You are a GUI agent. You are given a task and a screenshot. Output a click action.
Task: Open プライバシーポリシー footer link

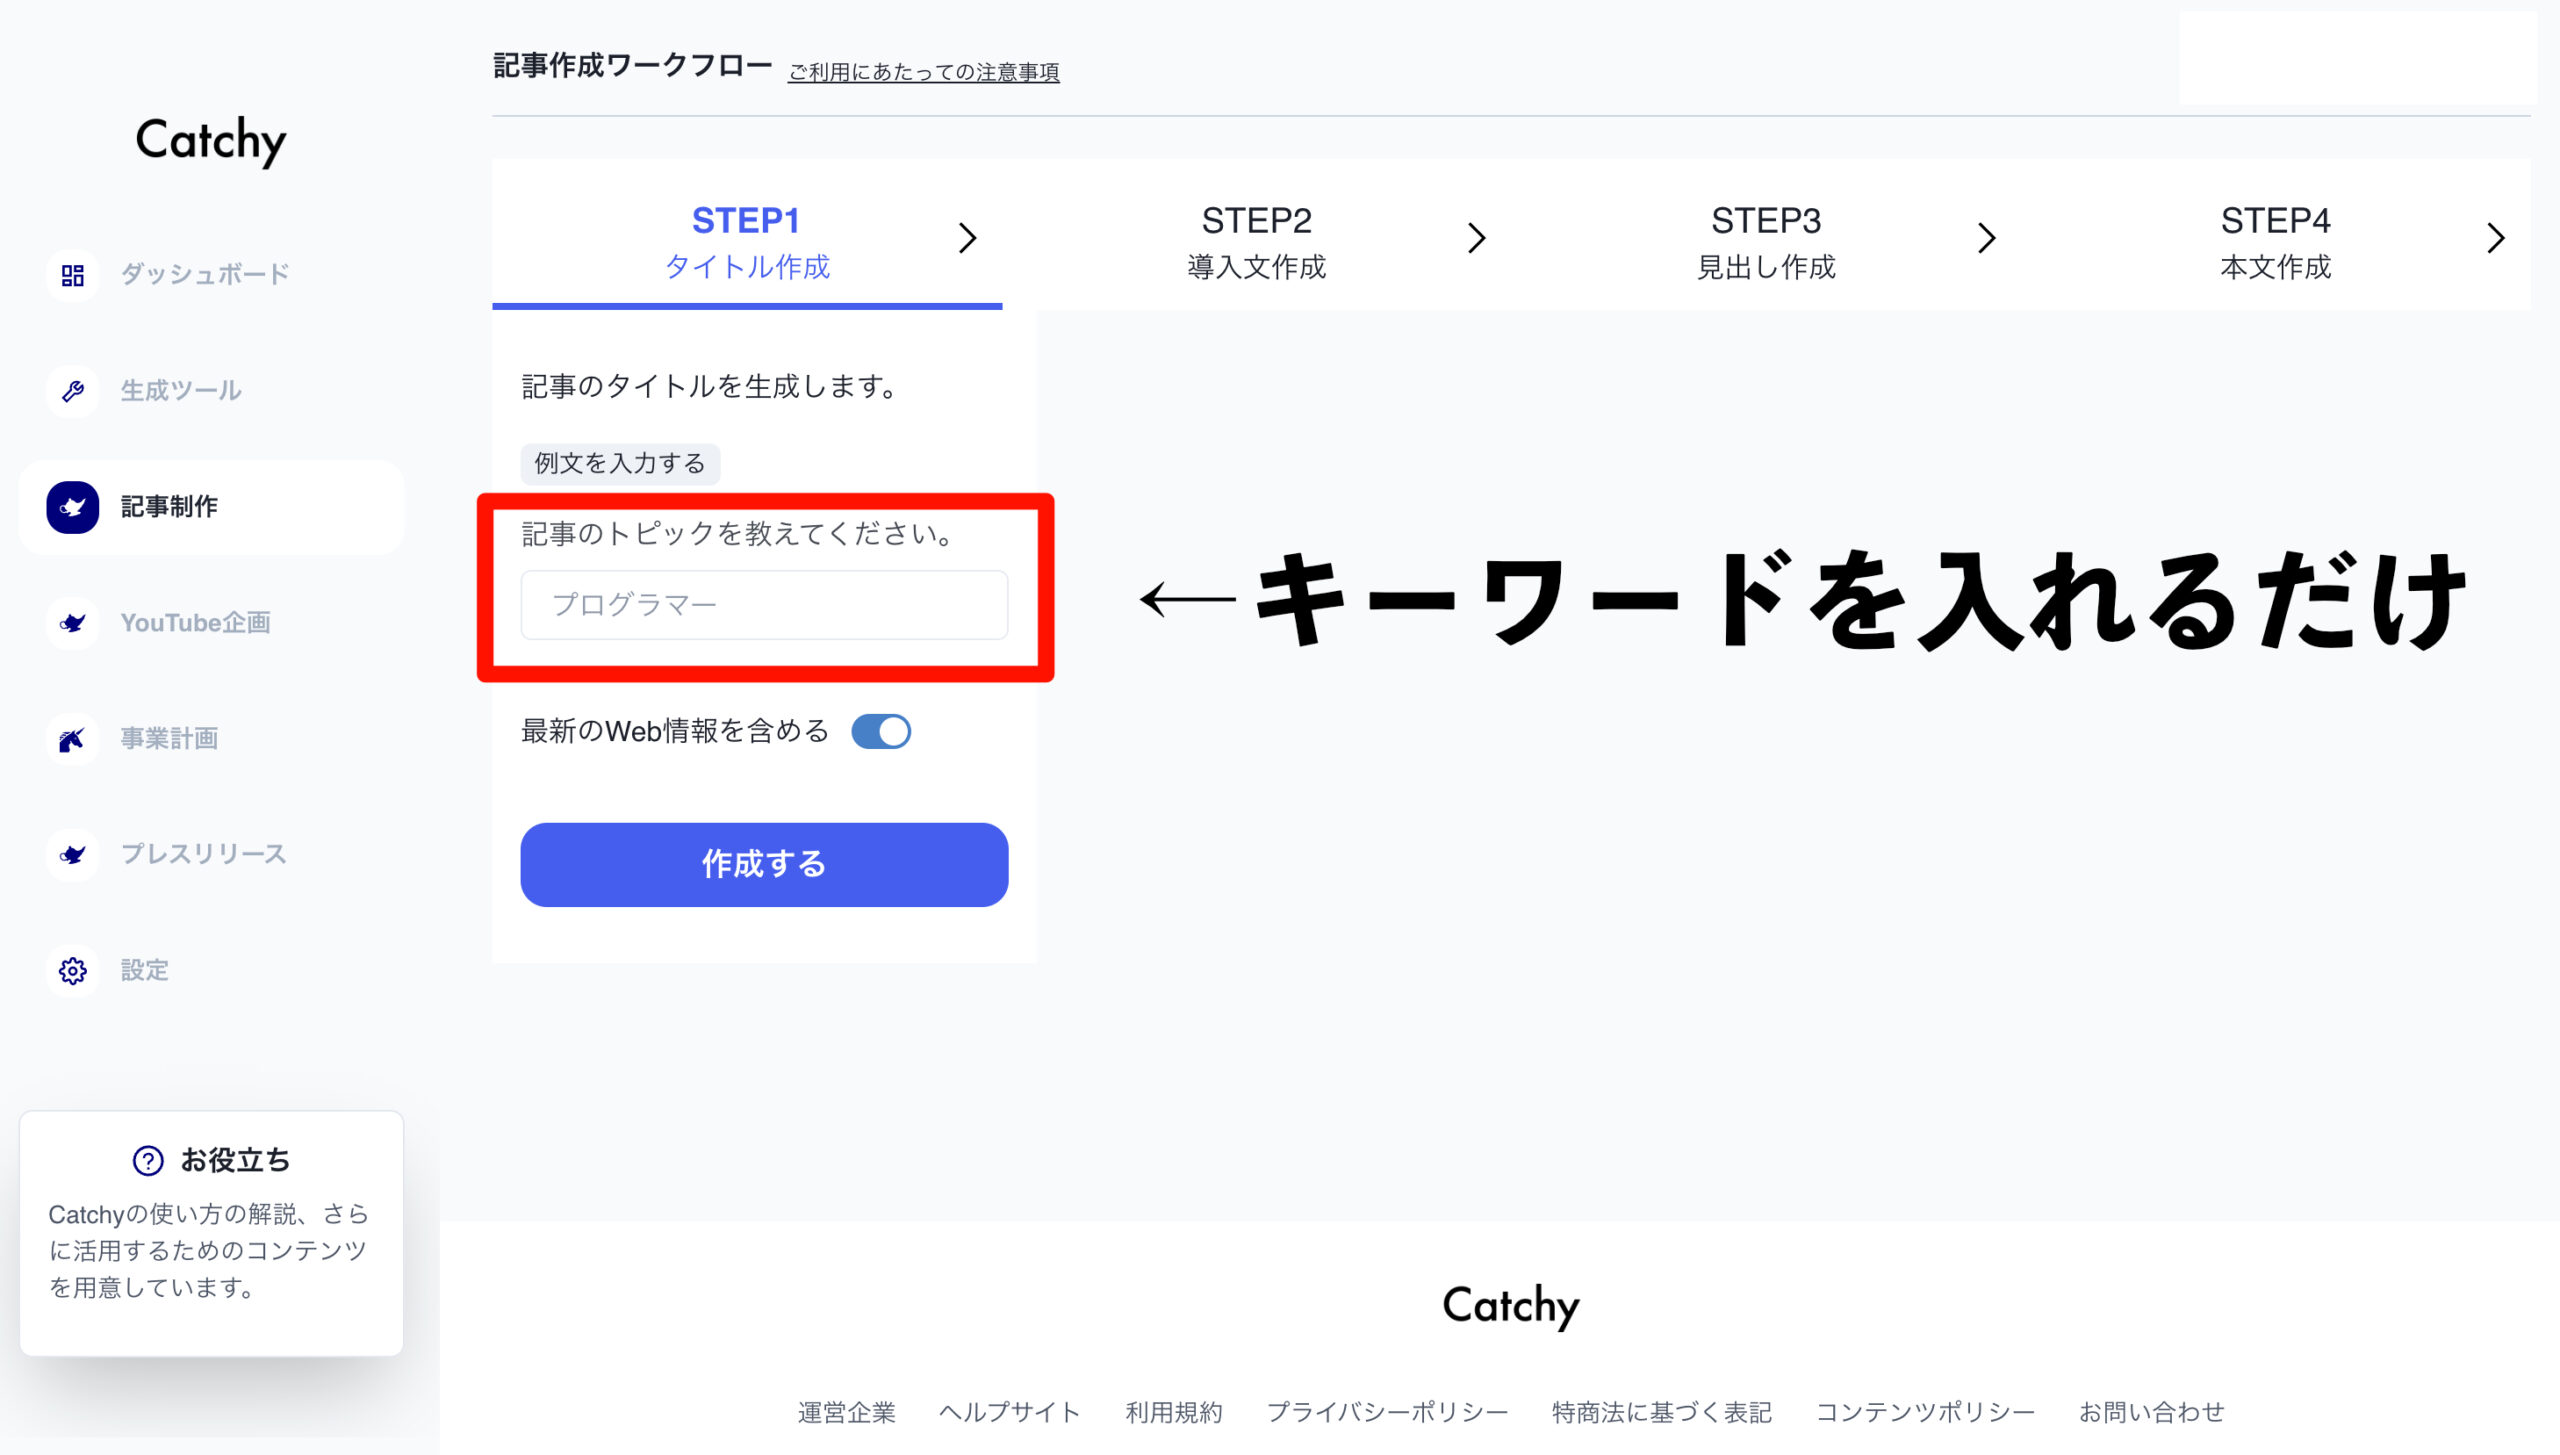point(1387,1412)
